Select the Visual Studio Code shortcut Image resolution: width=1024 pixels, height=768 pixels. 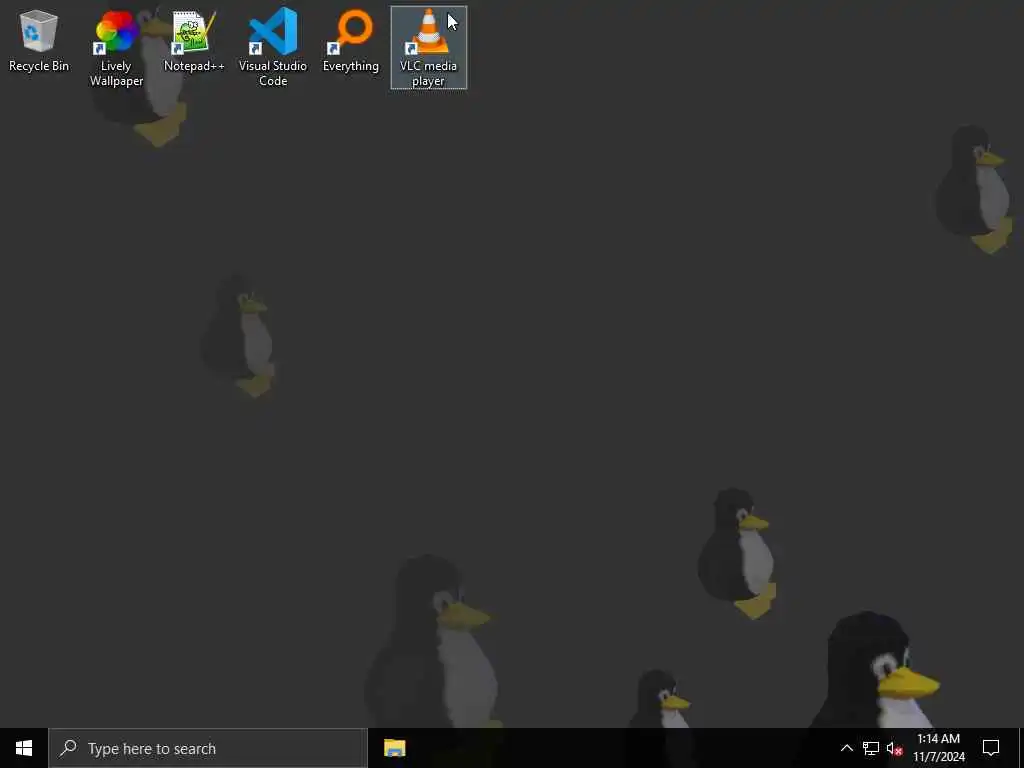tap(272, 48)
